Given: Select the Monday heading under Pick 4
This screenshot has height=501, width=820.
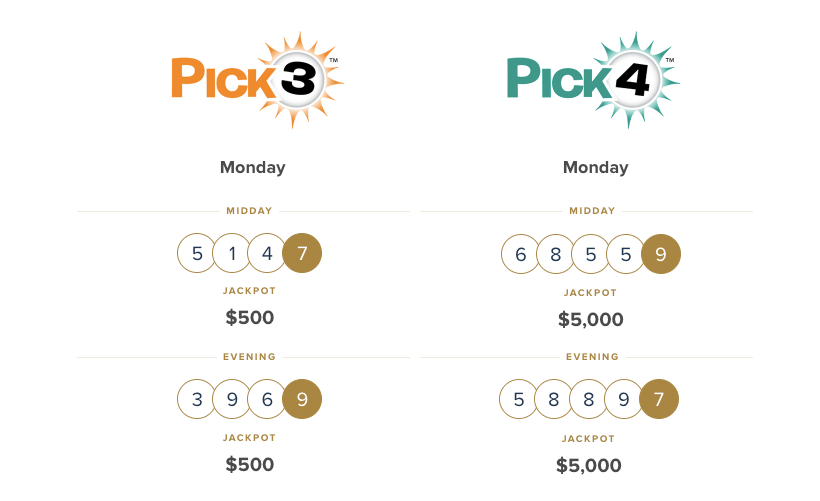Looking at the screenshot, I should coord(595,167).
